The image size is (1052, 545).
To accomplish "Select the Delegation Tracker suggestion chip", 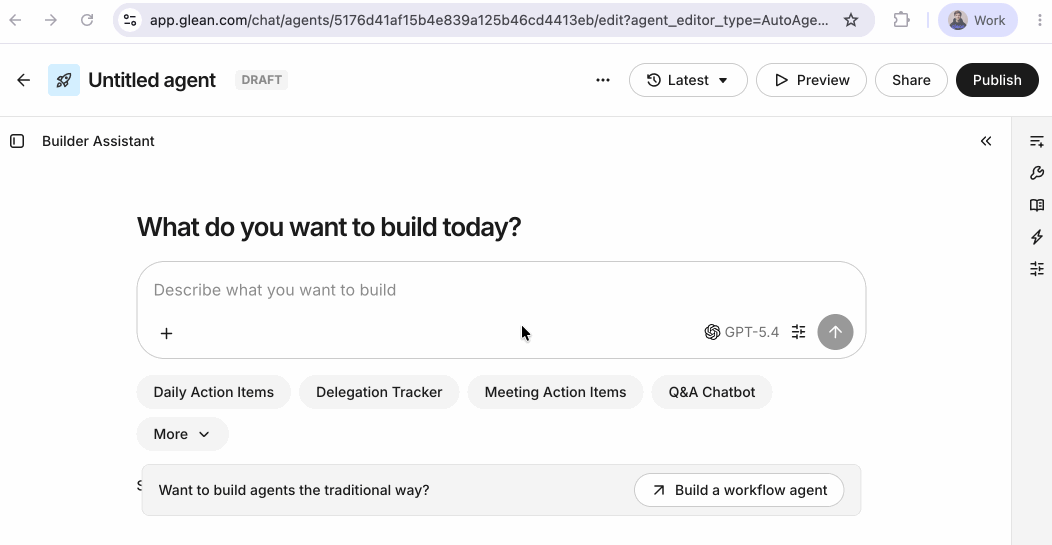I will [x=379, y=392].
